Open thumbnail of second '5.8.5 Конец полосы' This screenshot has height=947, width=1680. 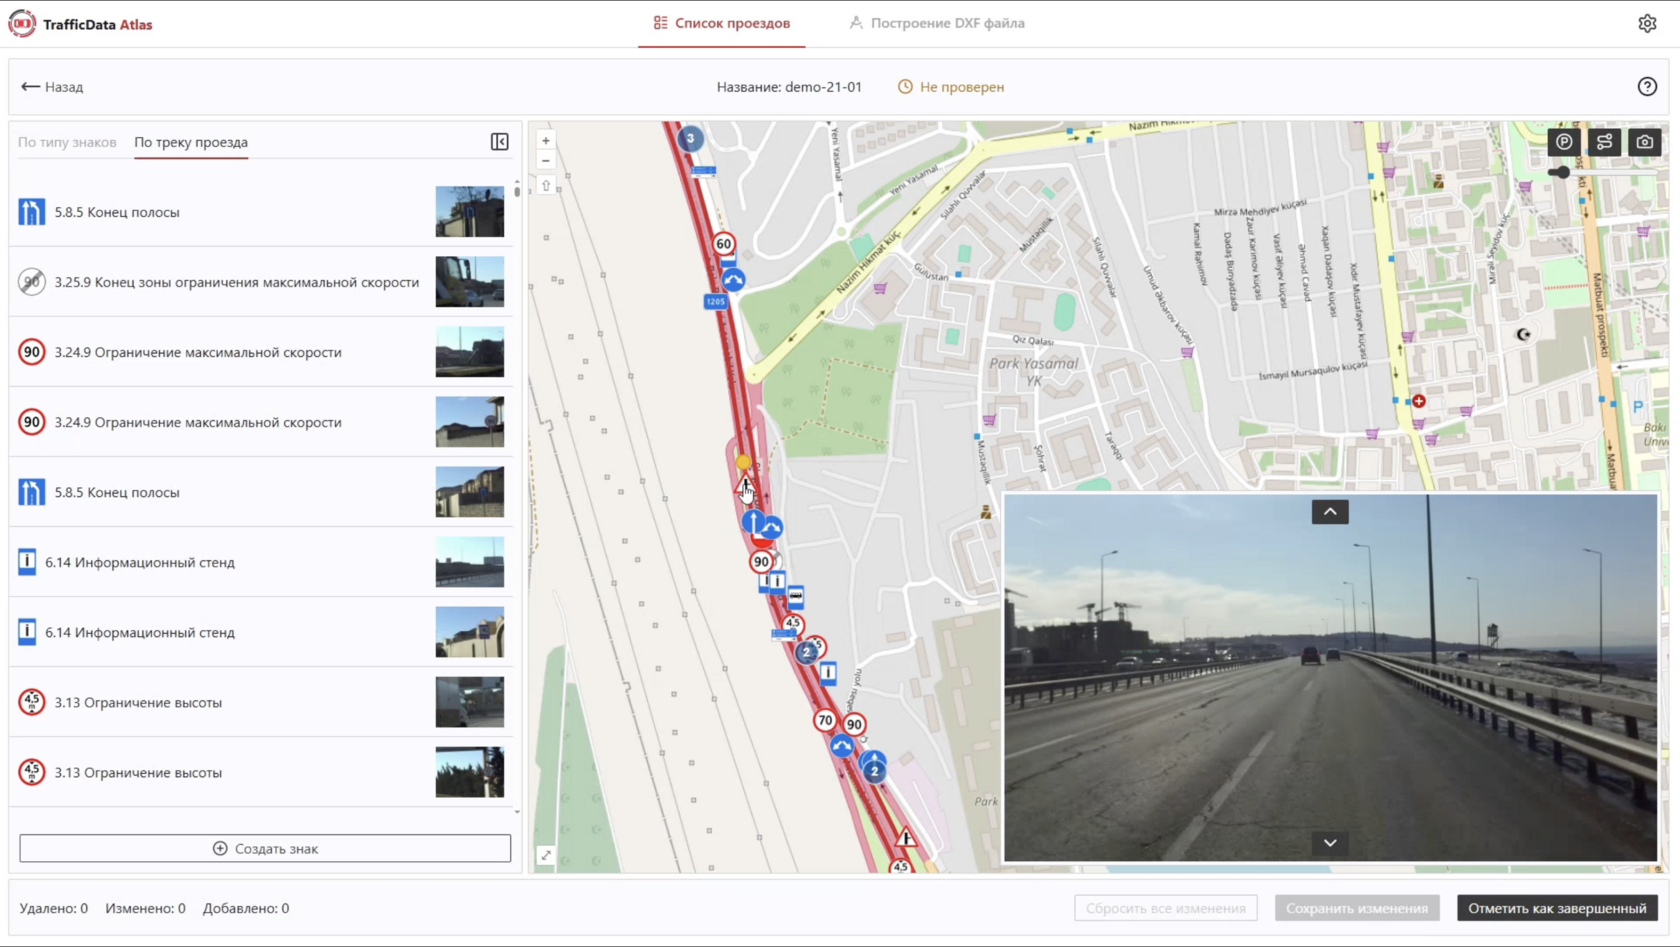tap(470, 492)
